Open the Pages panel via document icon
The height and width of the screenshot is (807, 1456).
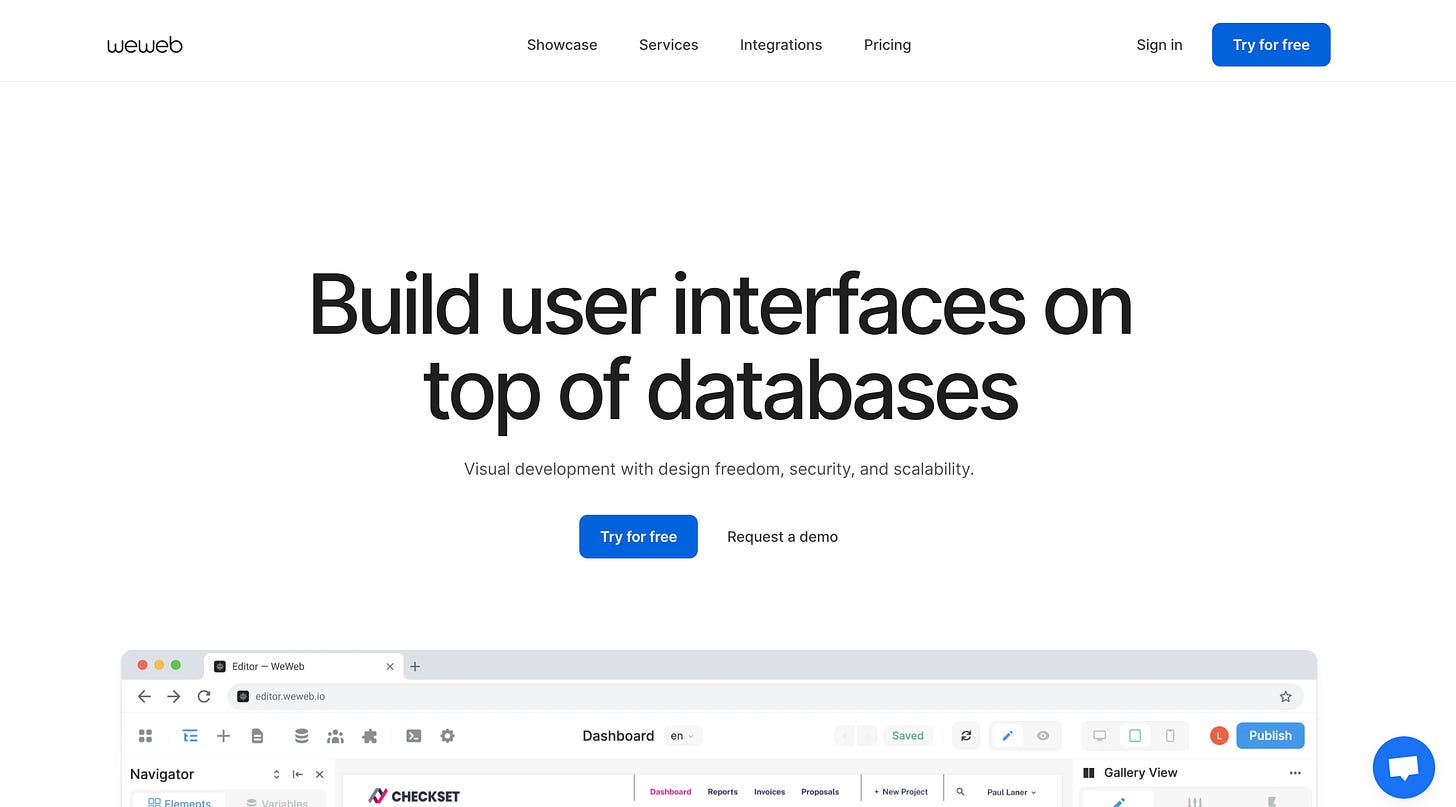[x=258, y=735]
